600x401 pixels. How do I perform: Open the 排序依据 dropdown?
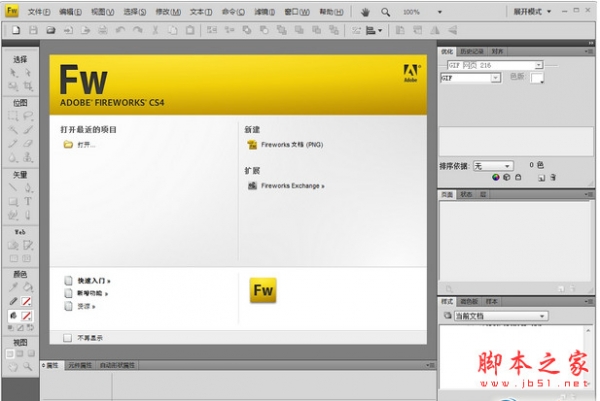click(493, 166)
